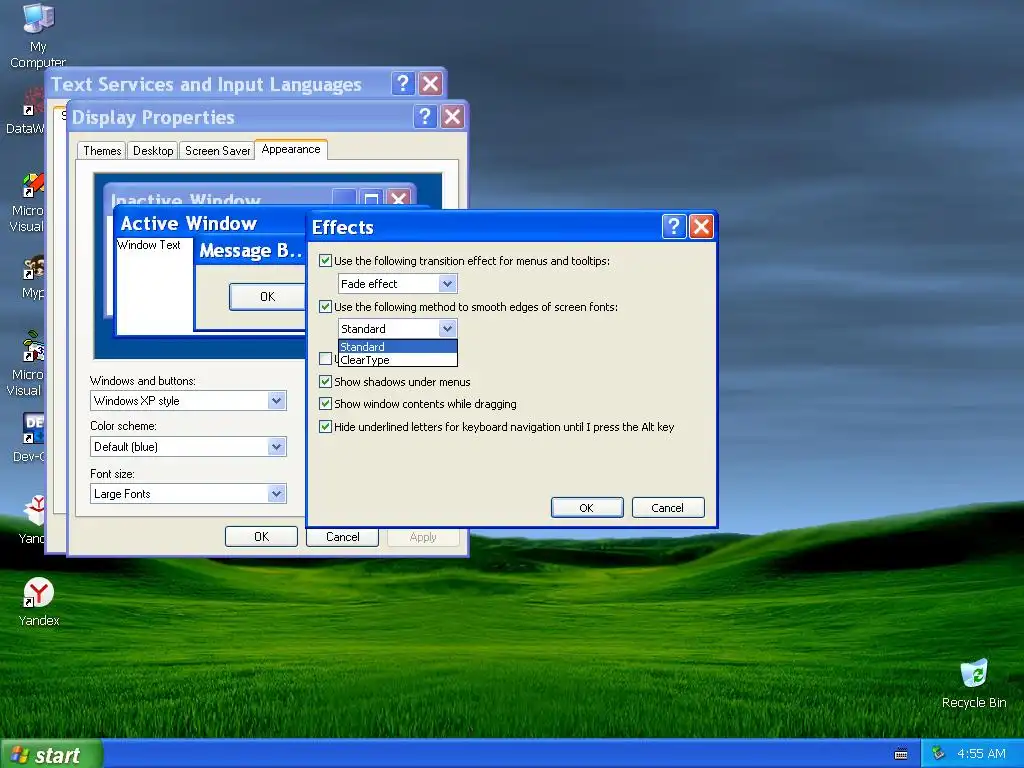This screenshot has height=768, width=1024.
Task: Confirm the Effects dialog with OK
Action: pos(586,507)
